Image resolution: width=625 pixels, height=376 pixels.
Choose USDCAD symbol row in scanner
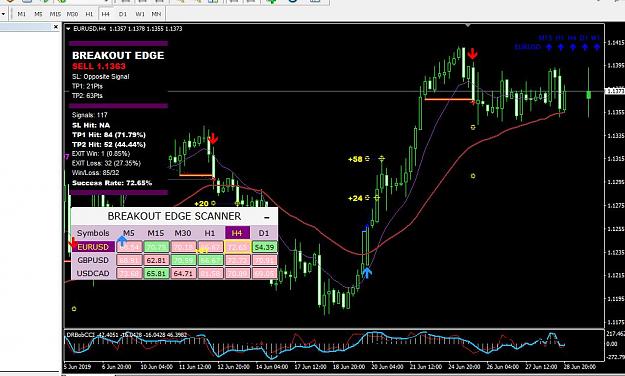click(x=93, y=273)
